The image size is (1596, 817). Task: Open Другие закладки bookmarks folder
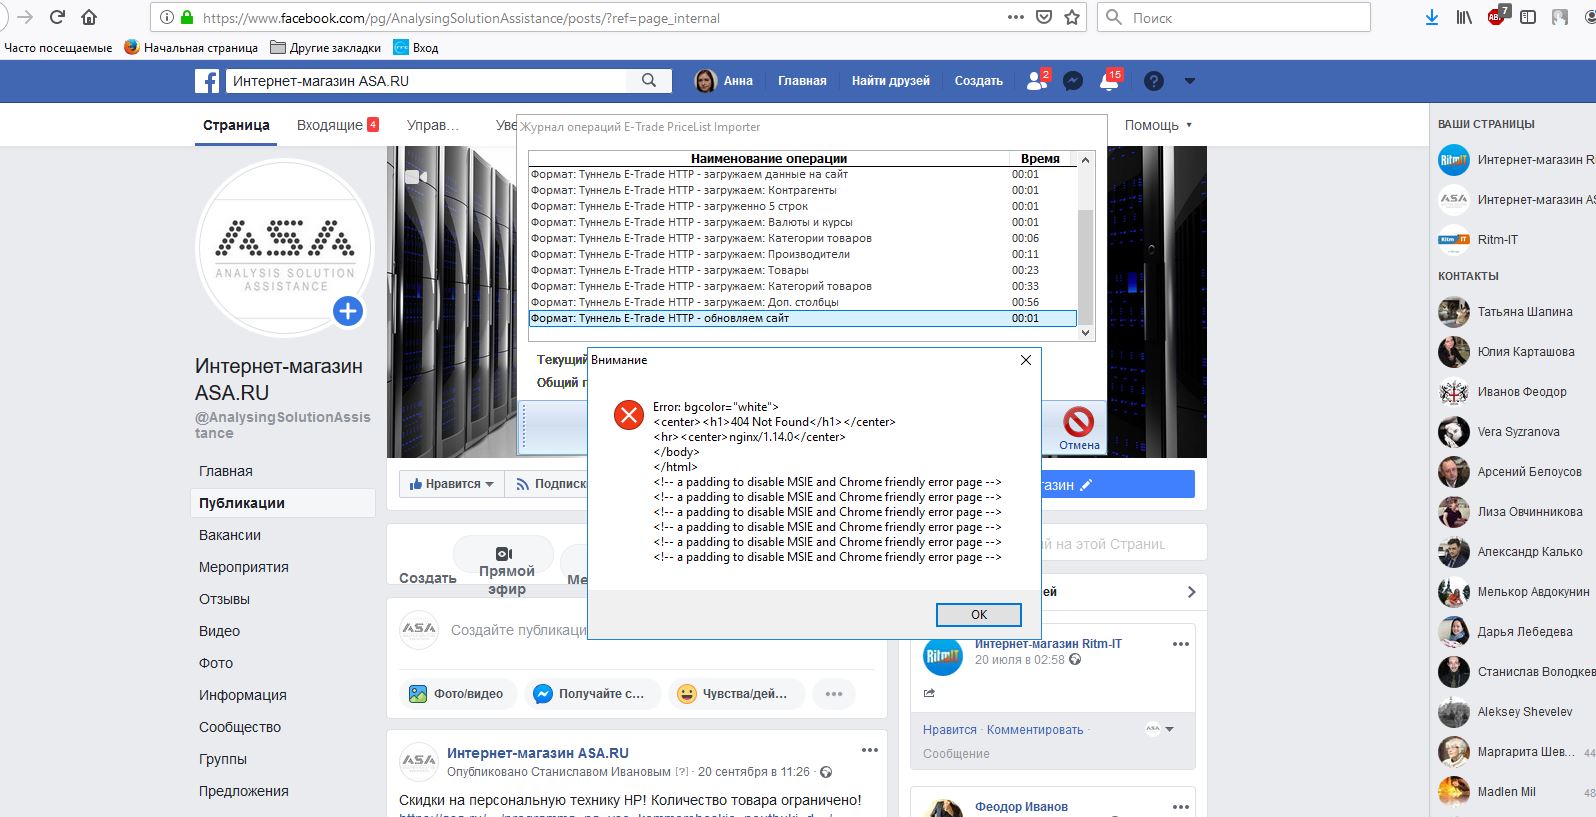pyautogui.click(x=326, y=47)
